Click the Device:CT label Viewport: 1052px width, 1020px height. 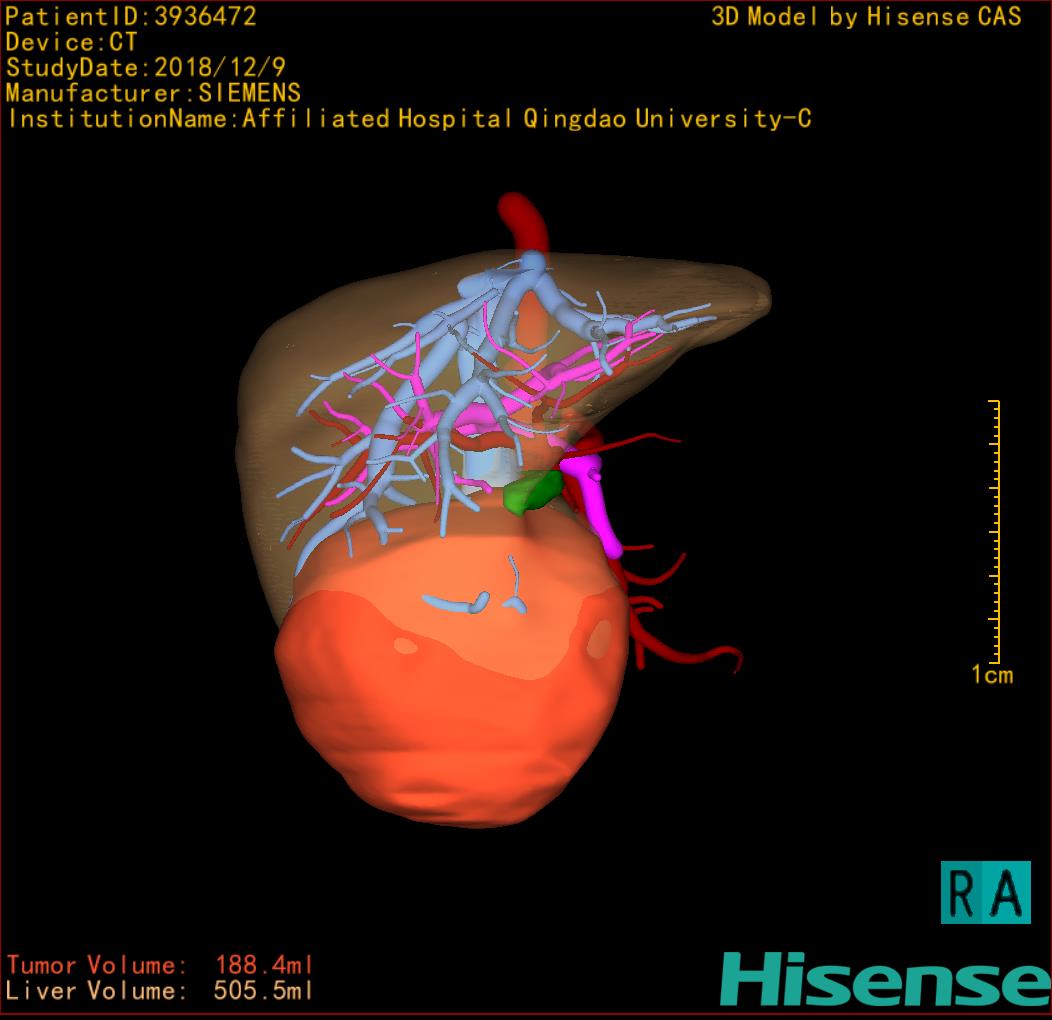(x=71, y=42)
